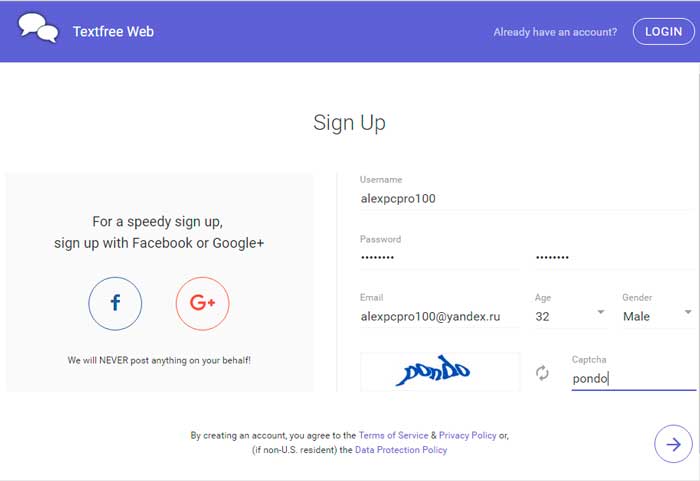Image resolution: width=700 pixels, height=481 pixels.
Task: Click the Email input field
Action: 440,317
